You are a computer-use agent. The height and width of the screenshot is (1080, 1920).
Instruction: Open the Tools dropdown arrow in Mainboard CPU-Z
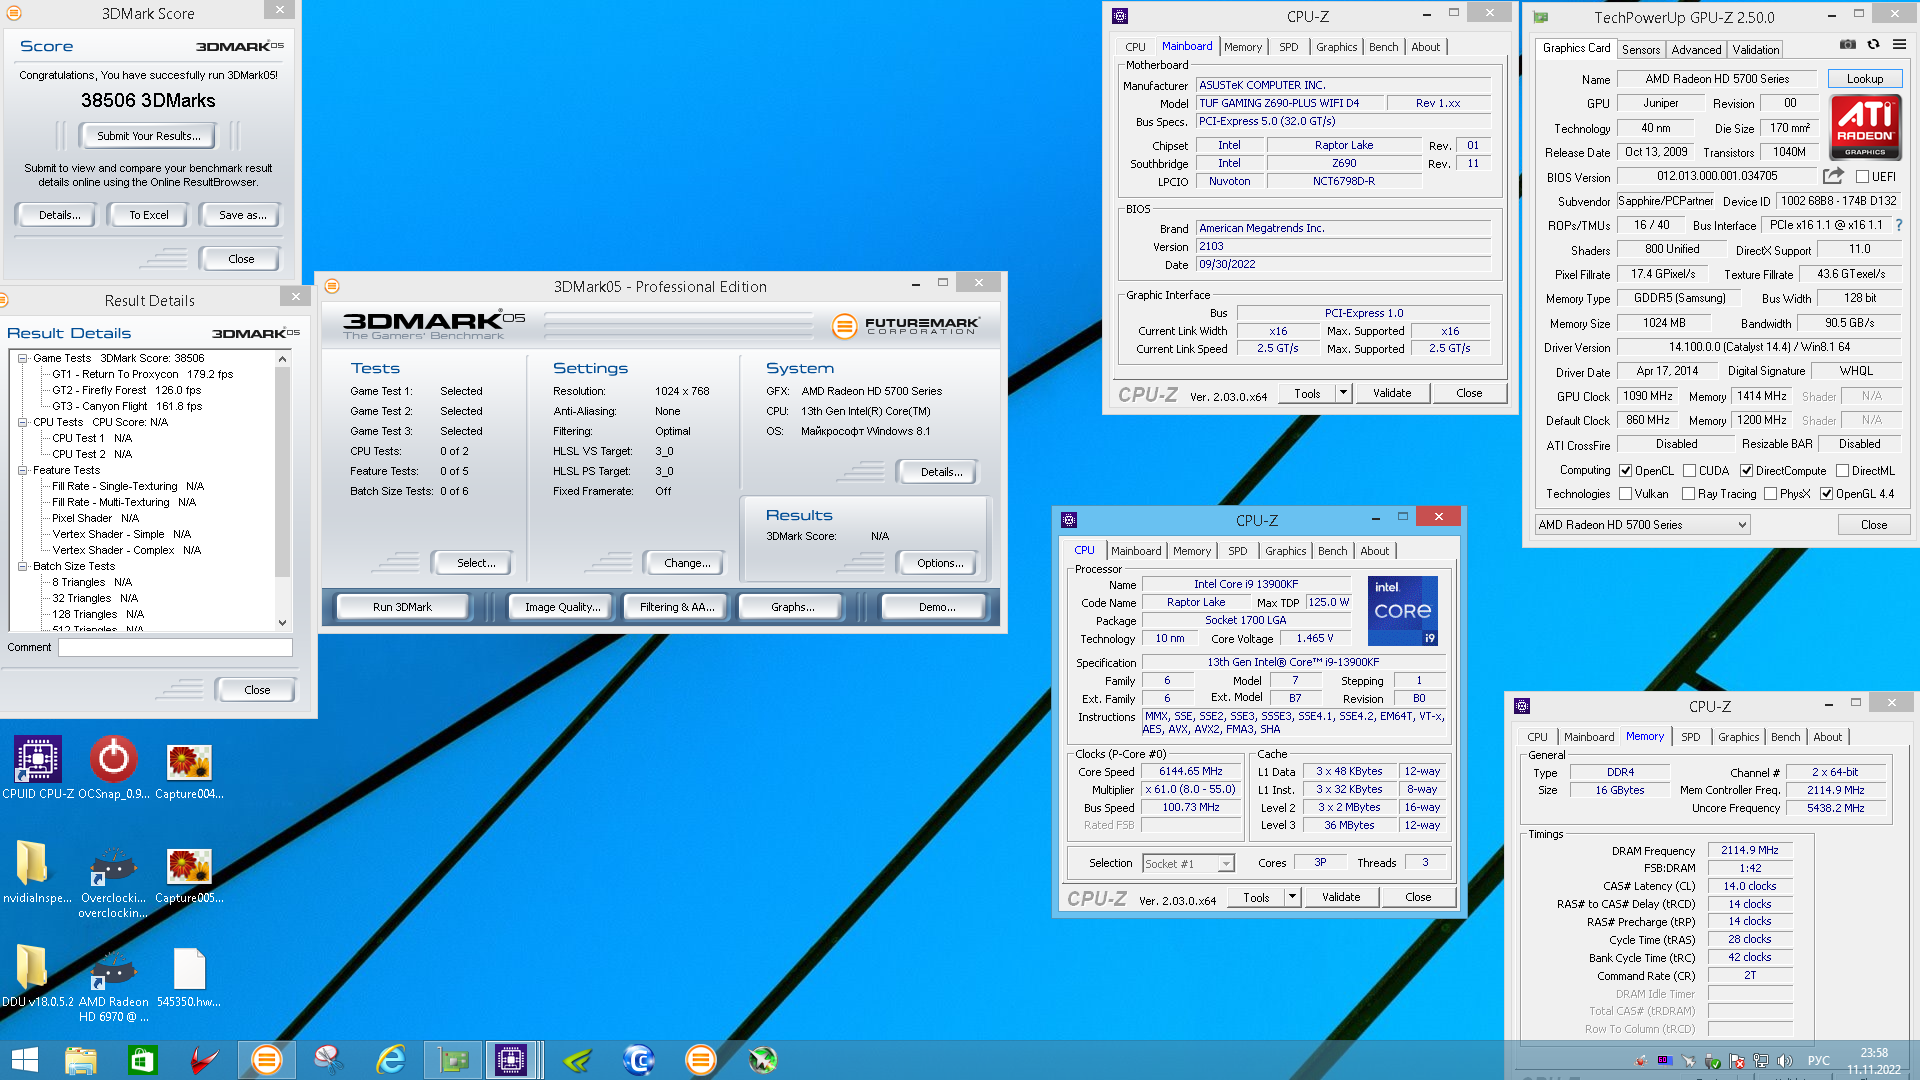click(x=1343, y=393)
